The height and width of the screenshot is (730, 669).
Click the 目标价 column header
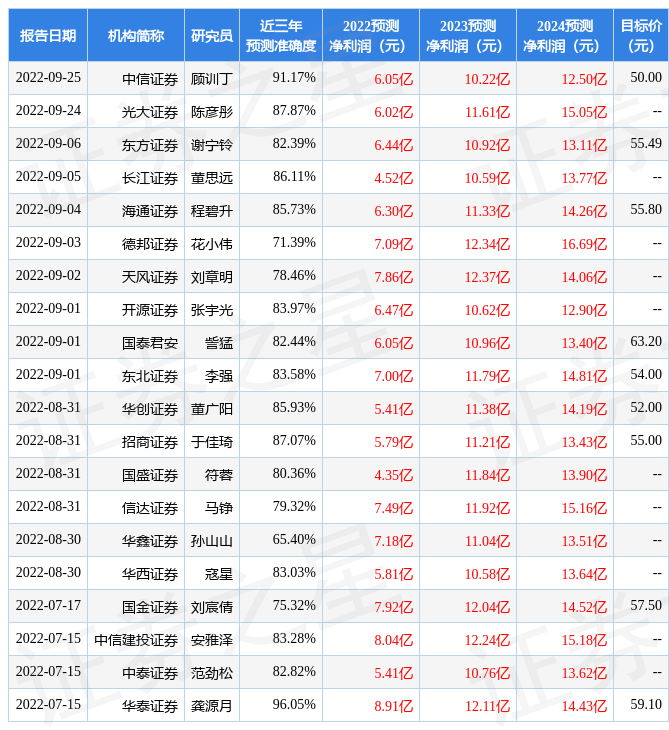click(x=641, y=35)
